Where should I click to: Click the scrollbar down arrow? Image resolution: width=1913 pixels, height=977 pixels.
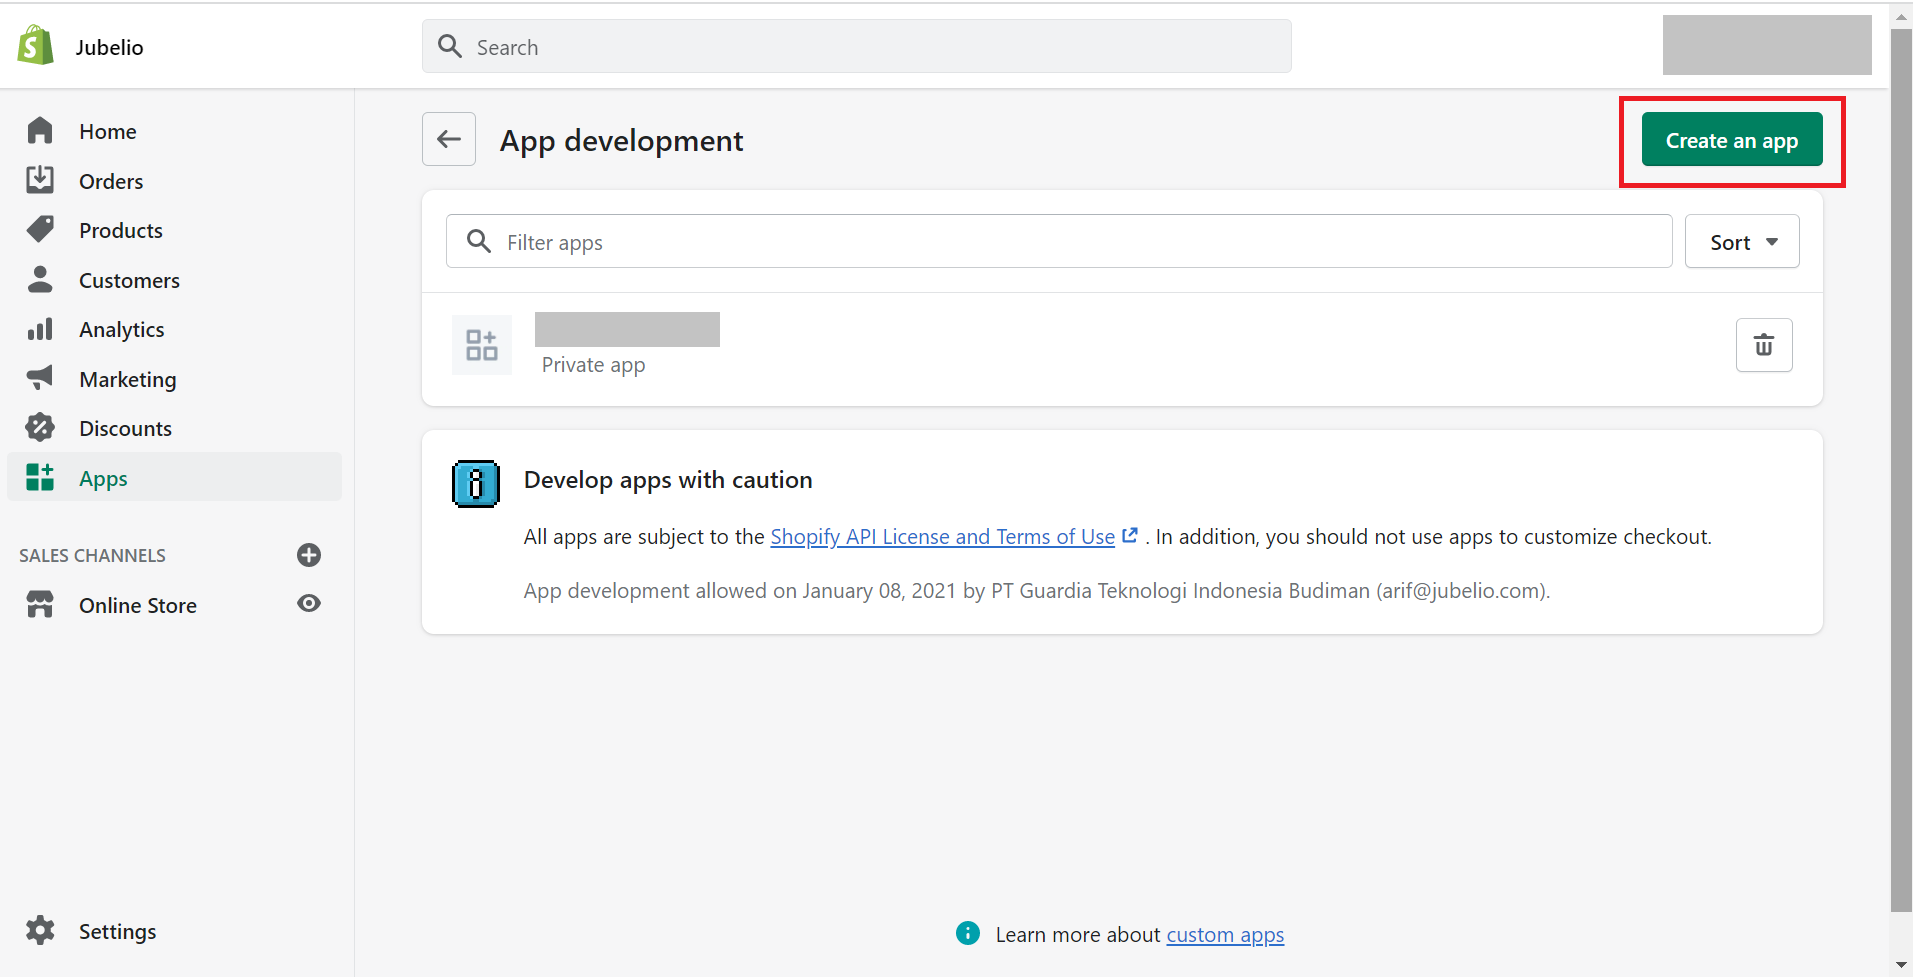pyautogui.click(x=1901, y=966)
